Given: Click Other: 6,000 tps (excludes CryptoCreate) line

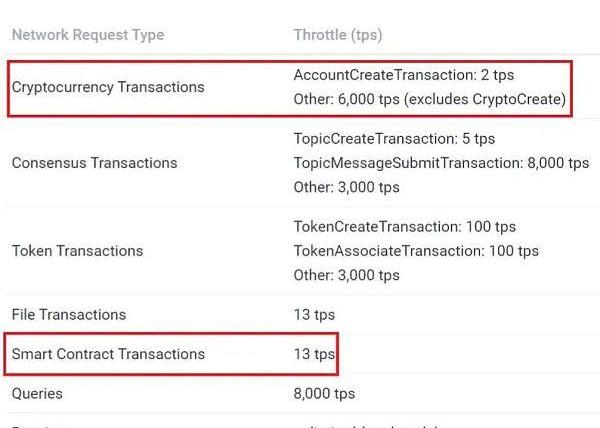Looking at the screenshot, I should pyautogui.click(x=430, y=99).
